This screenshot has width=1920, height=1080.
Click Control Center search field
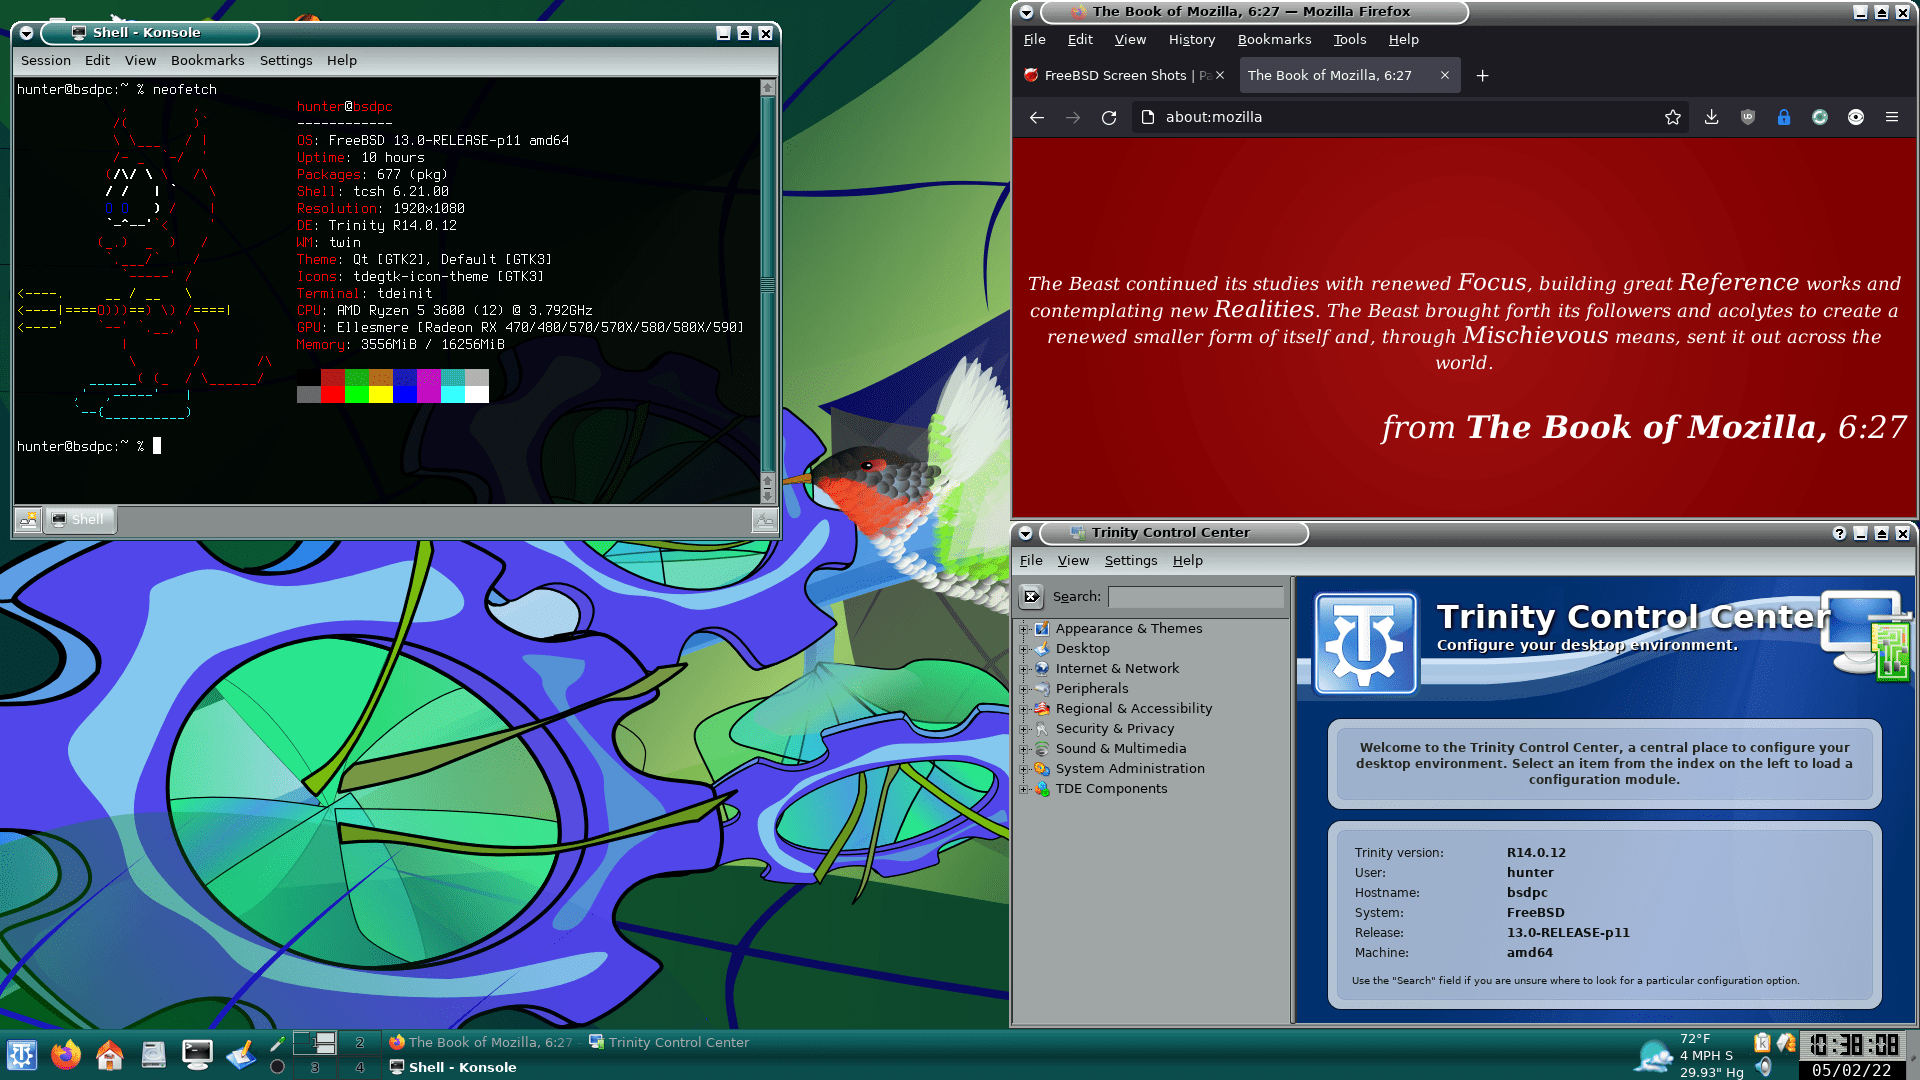tap(1195, 597)
